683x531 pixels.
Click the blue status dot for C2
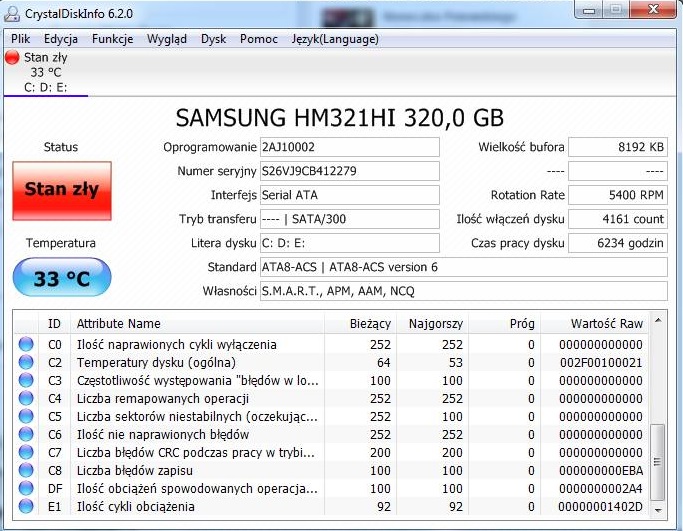coord(26,362)
